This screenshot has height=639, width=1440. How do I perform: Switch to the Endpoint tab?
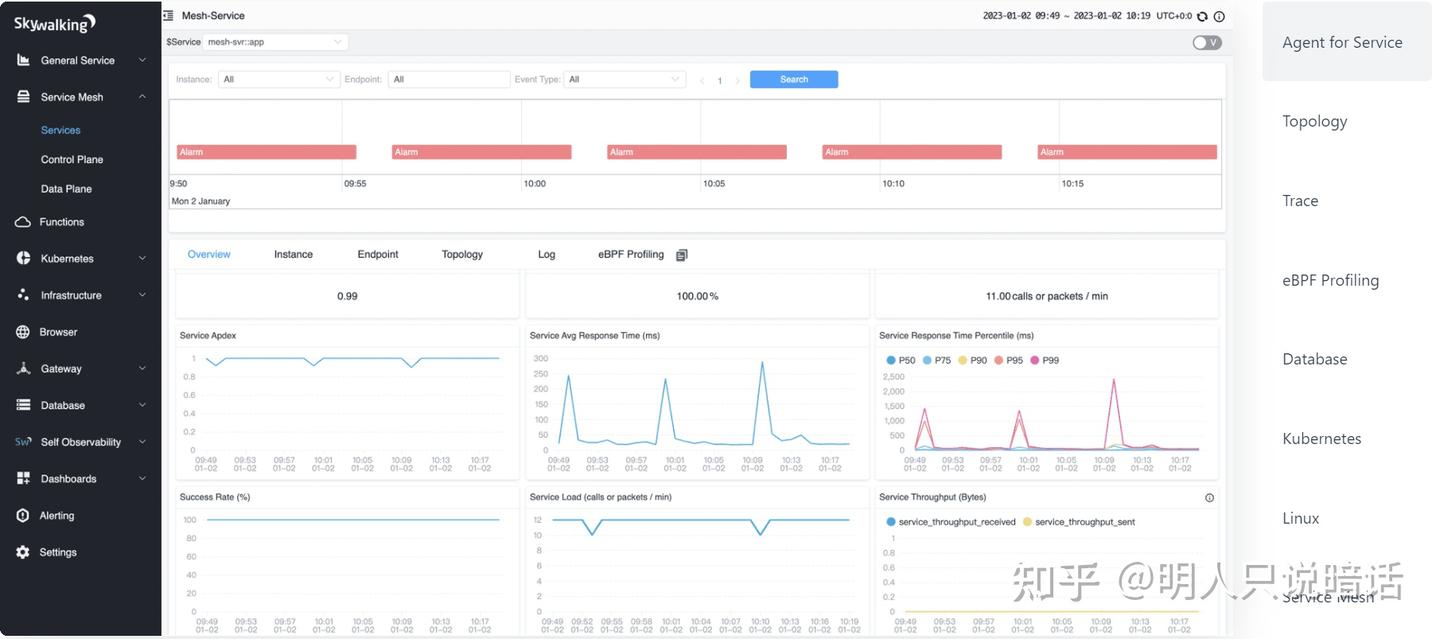378,254
